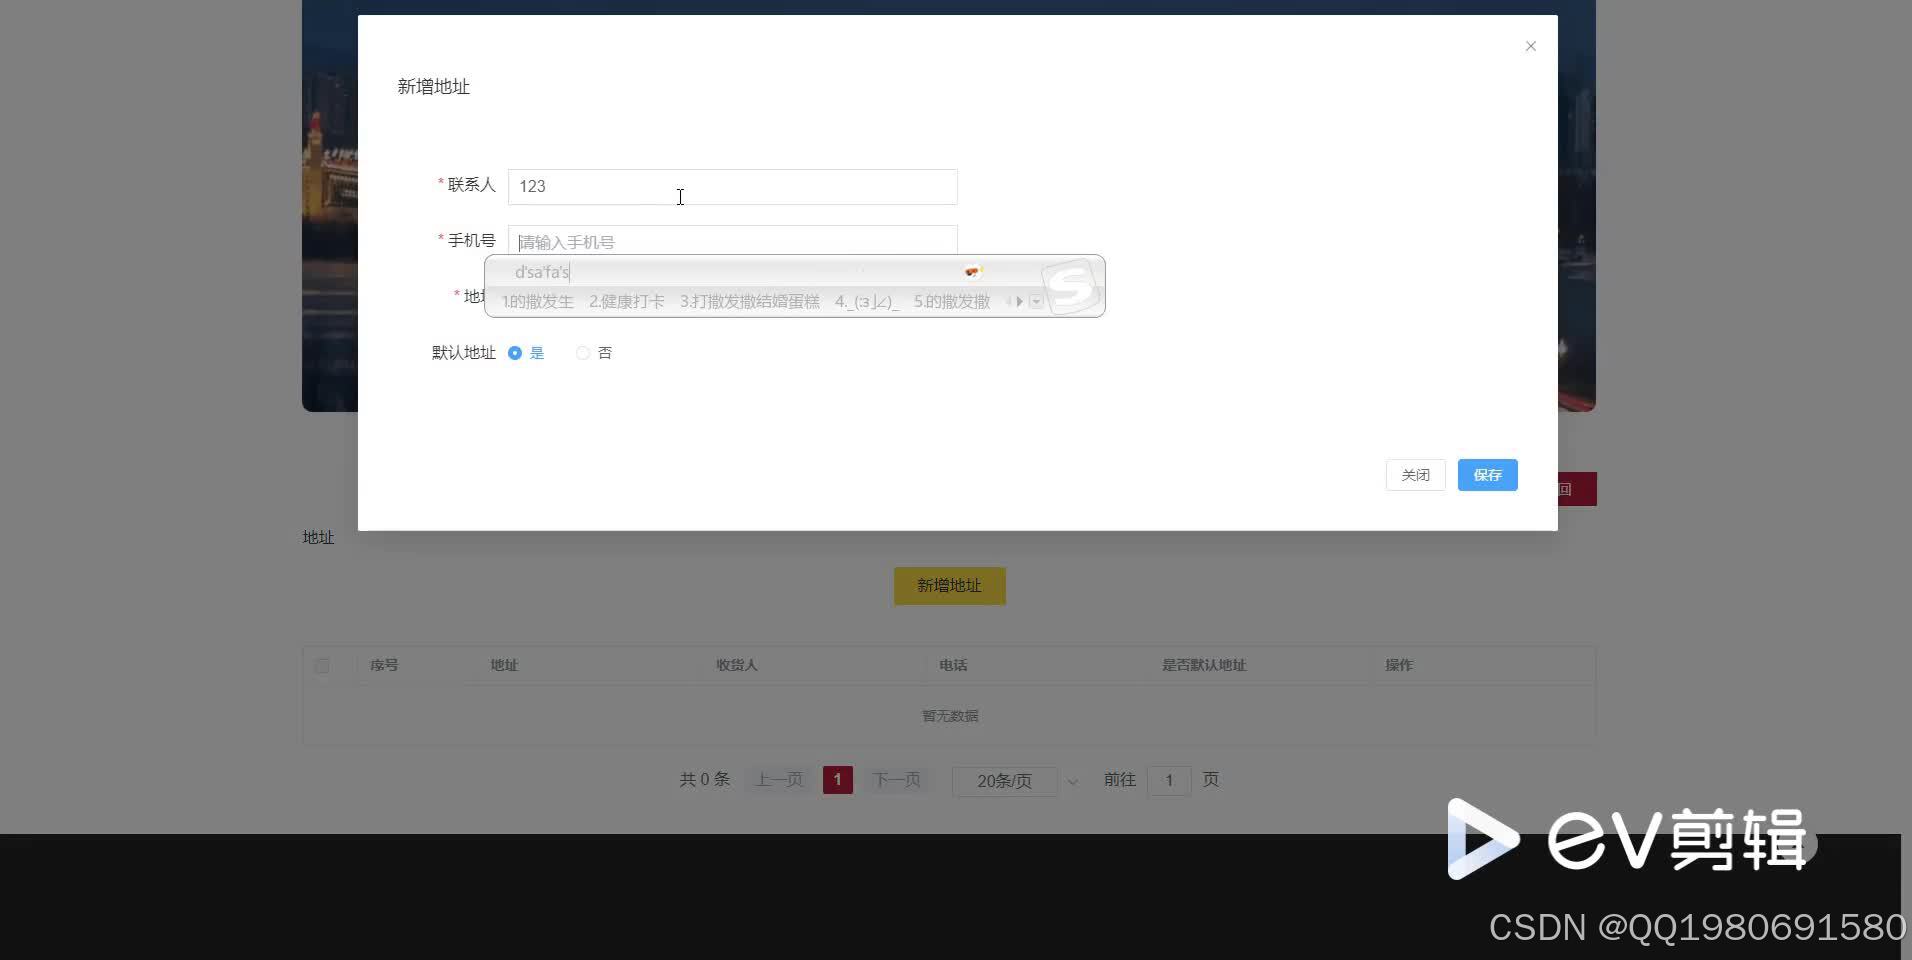
Task: Click page number 1 in pagination
Action: (x=837, y=780)
